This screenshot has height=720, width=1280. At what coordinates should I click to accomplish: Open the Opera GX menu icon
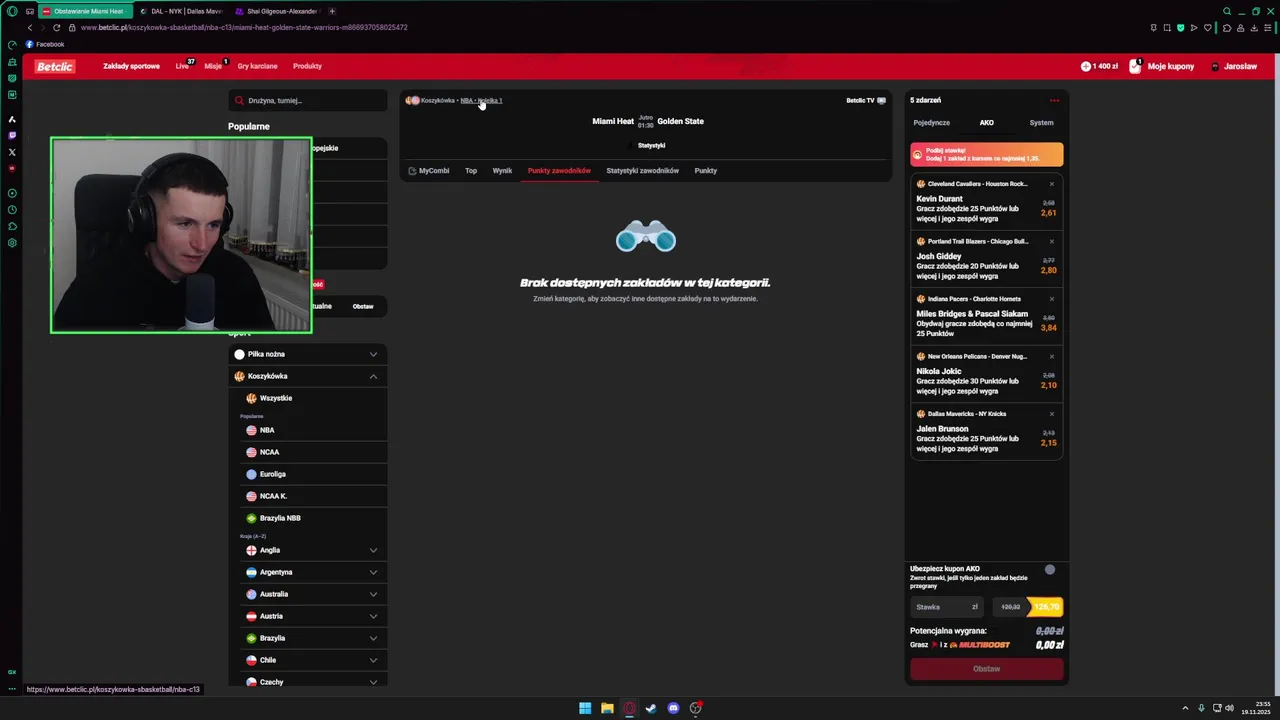(x=12, y=11)
